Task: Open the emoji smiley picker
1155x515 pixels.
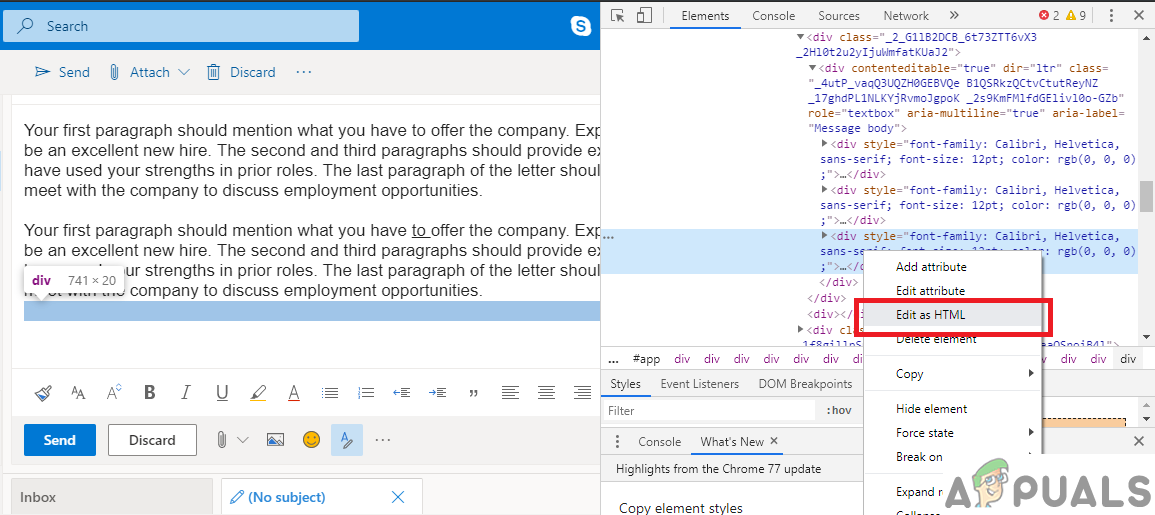Action: (x=312, y=440)
